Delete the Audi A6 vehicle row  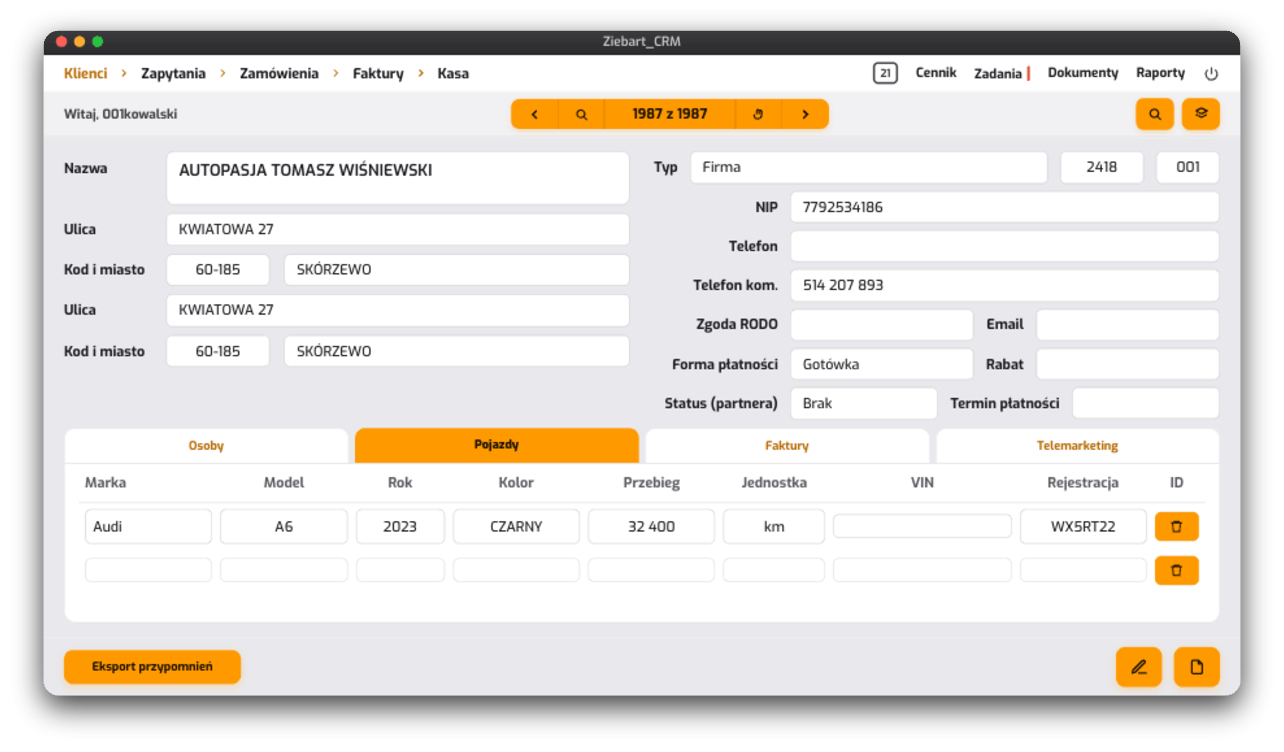point(1177,526)
